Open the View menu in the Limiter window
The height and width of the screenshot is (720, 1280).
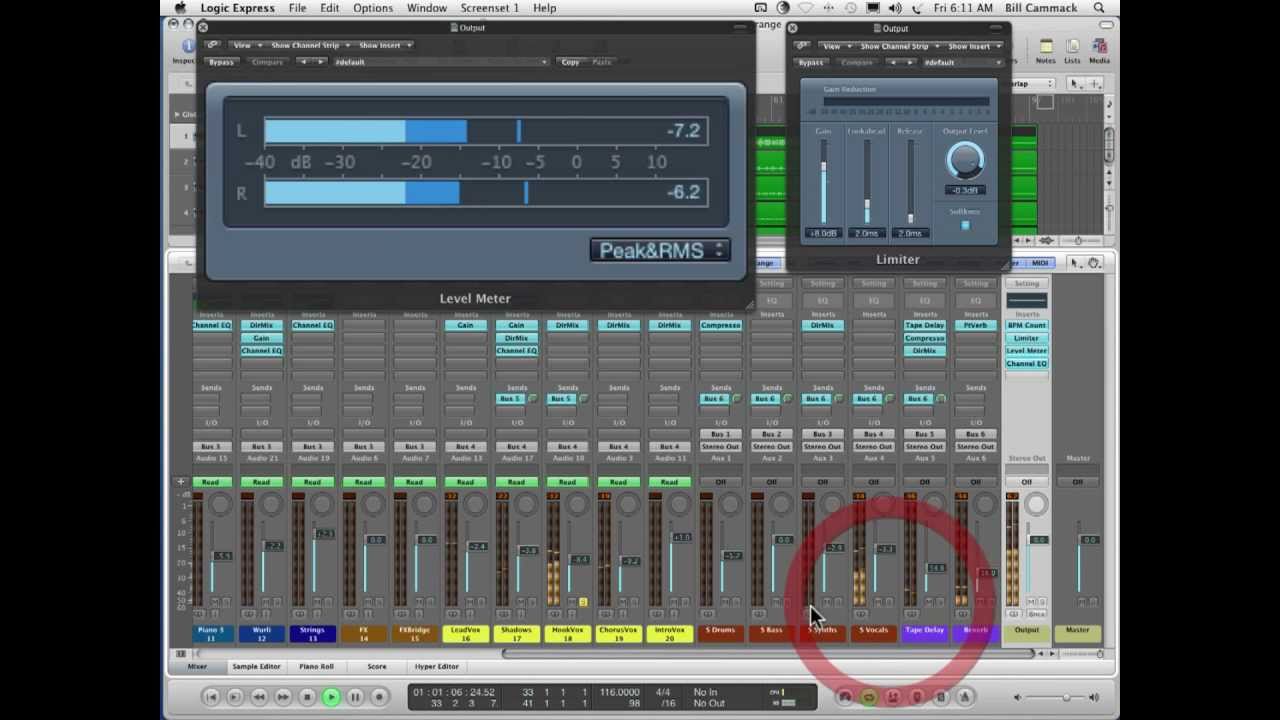click(835, 46)
